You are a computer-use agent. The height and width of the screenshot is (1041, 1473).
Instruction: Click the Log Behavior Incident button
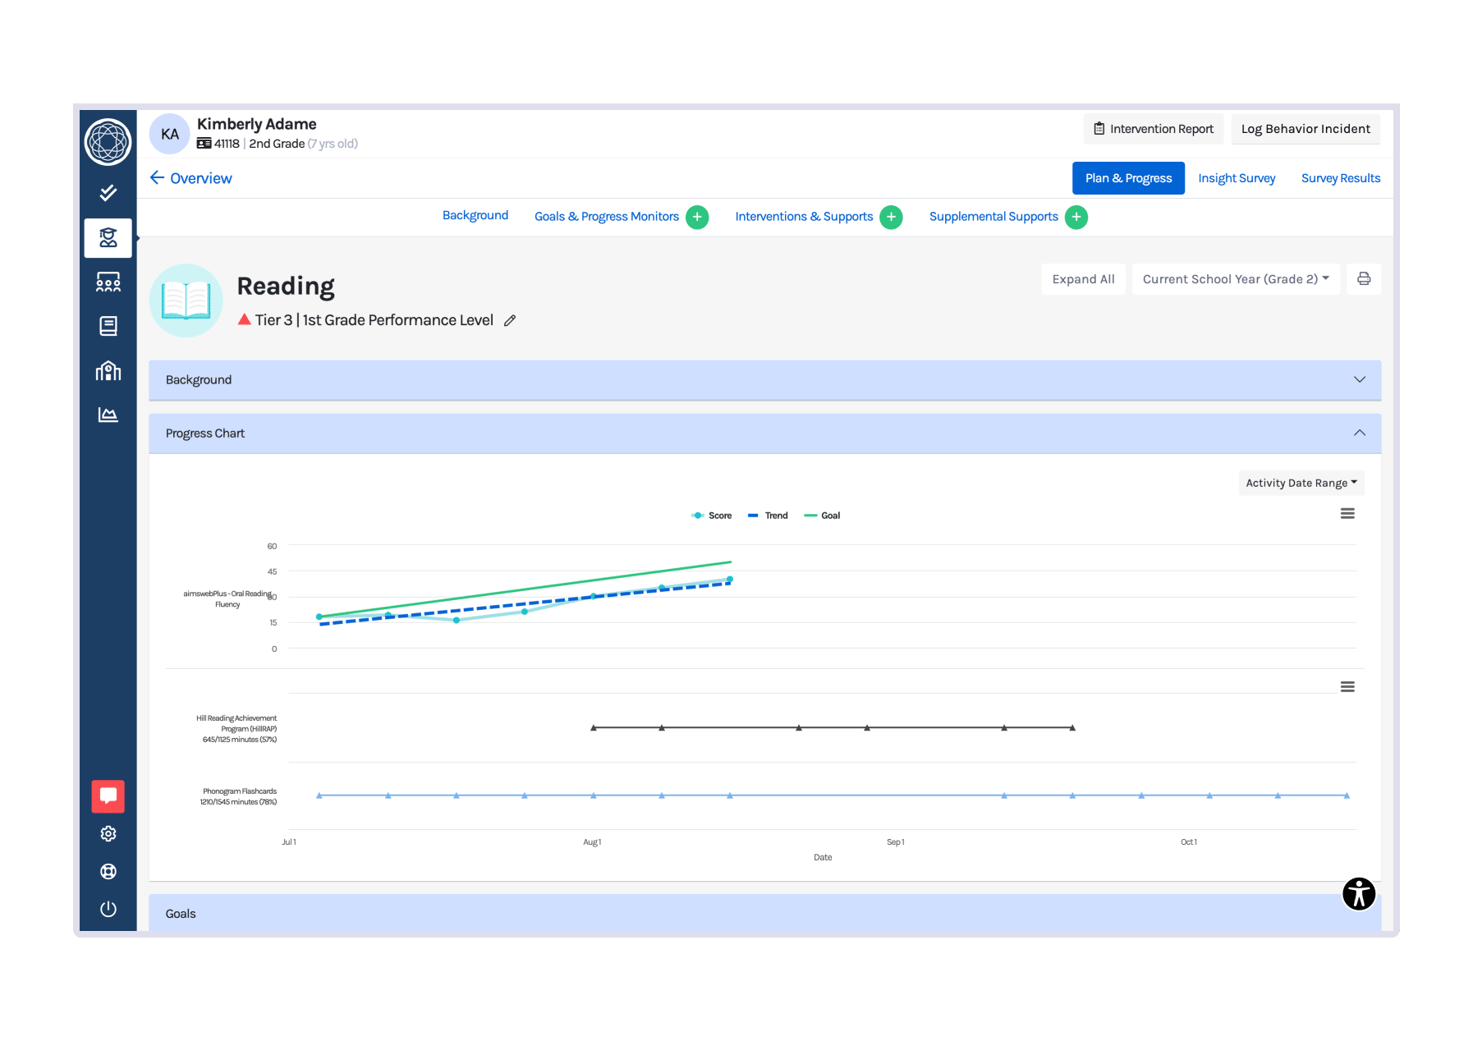[1305, 128]
